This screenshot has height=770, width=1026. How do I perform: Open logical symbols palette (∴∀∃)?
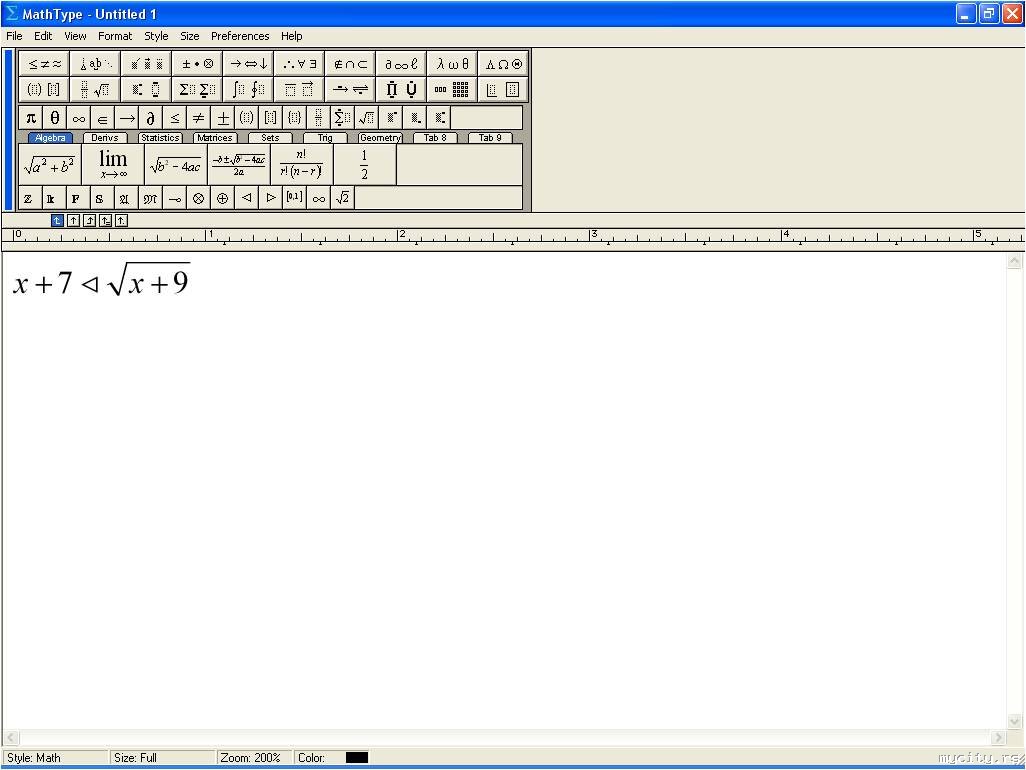(300, 64)
